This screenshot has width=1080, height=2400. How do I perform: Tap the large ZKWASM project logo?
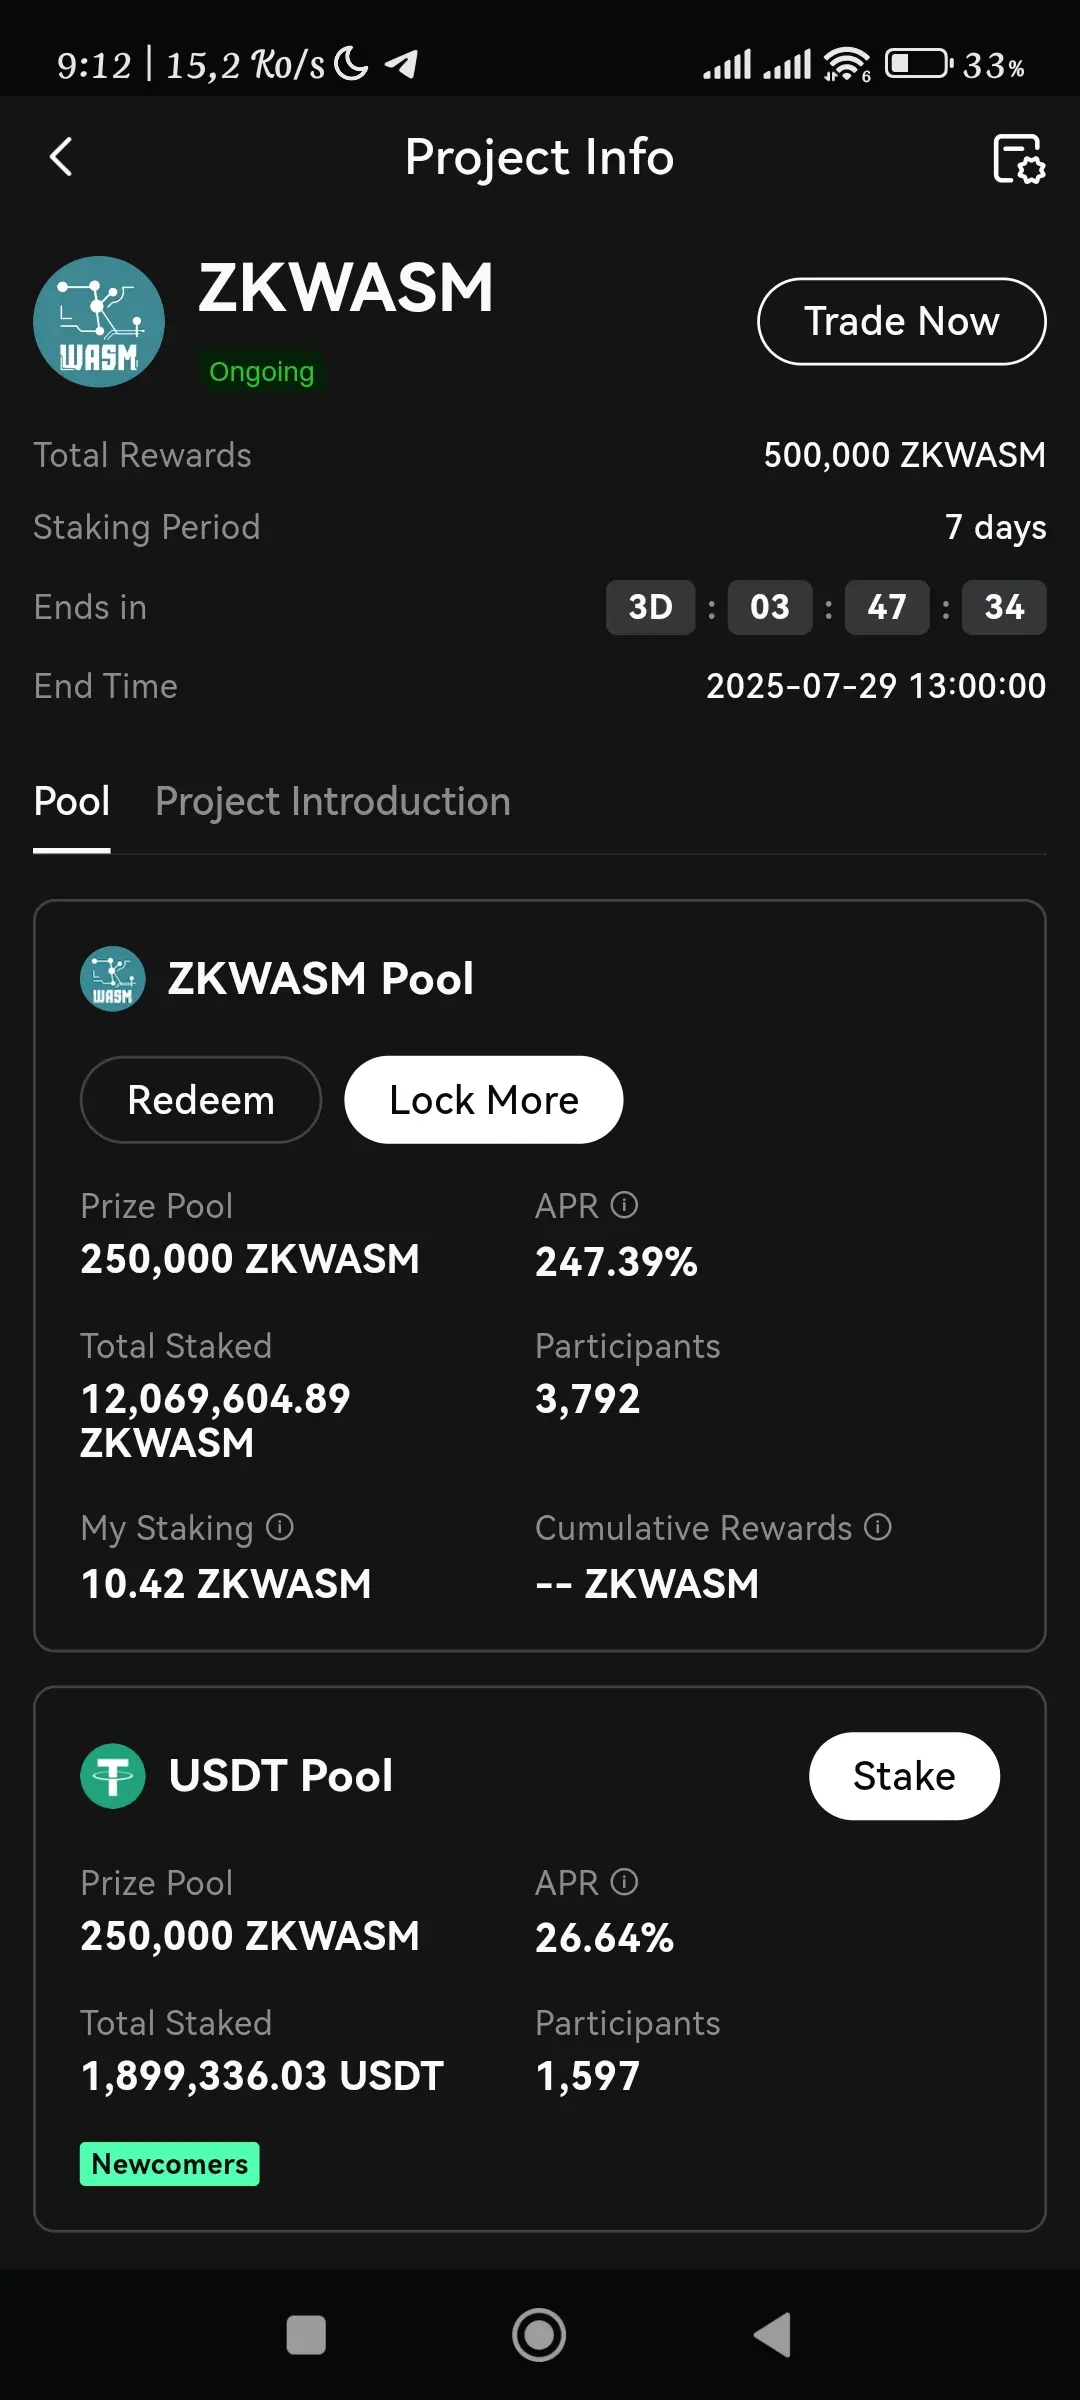point(99,322)
